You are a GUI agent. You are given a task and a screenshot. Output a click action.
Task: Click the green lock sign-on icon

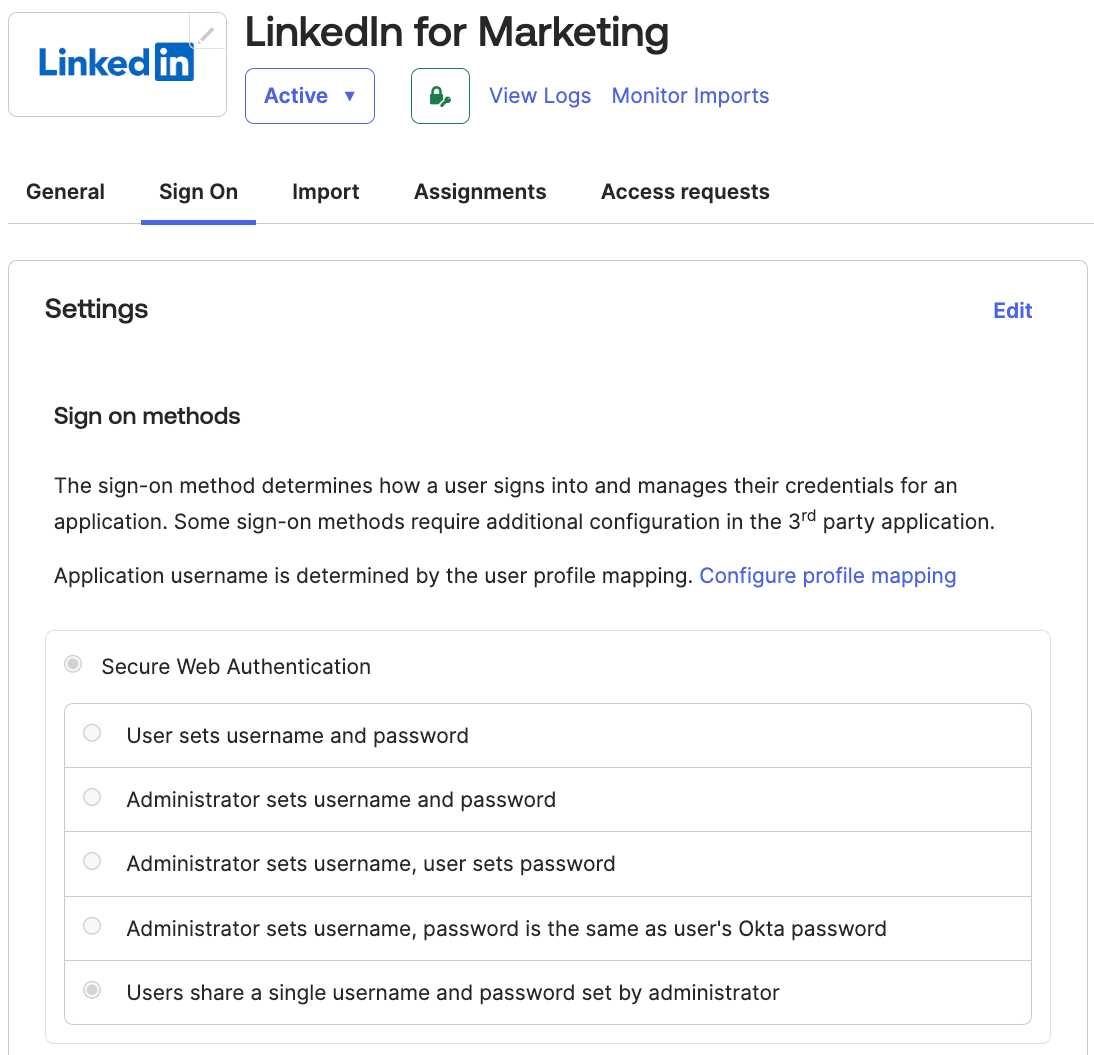(x=440, y=95)
